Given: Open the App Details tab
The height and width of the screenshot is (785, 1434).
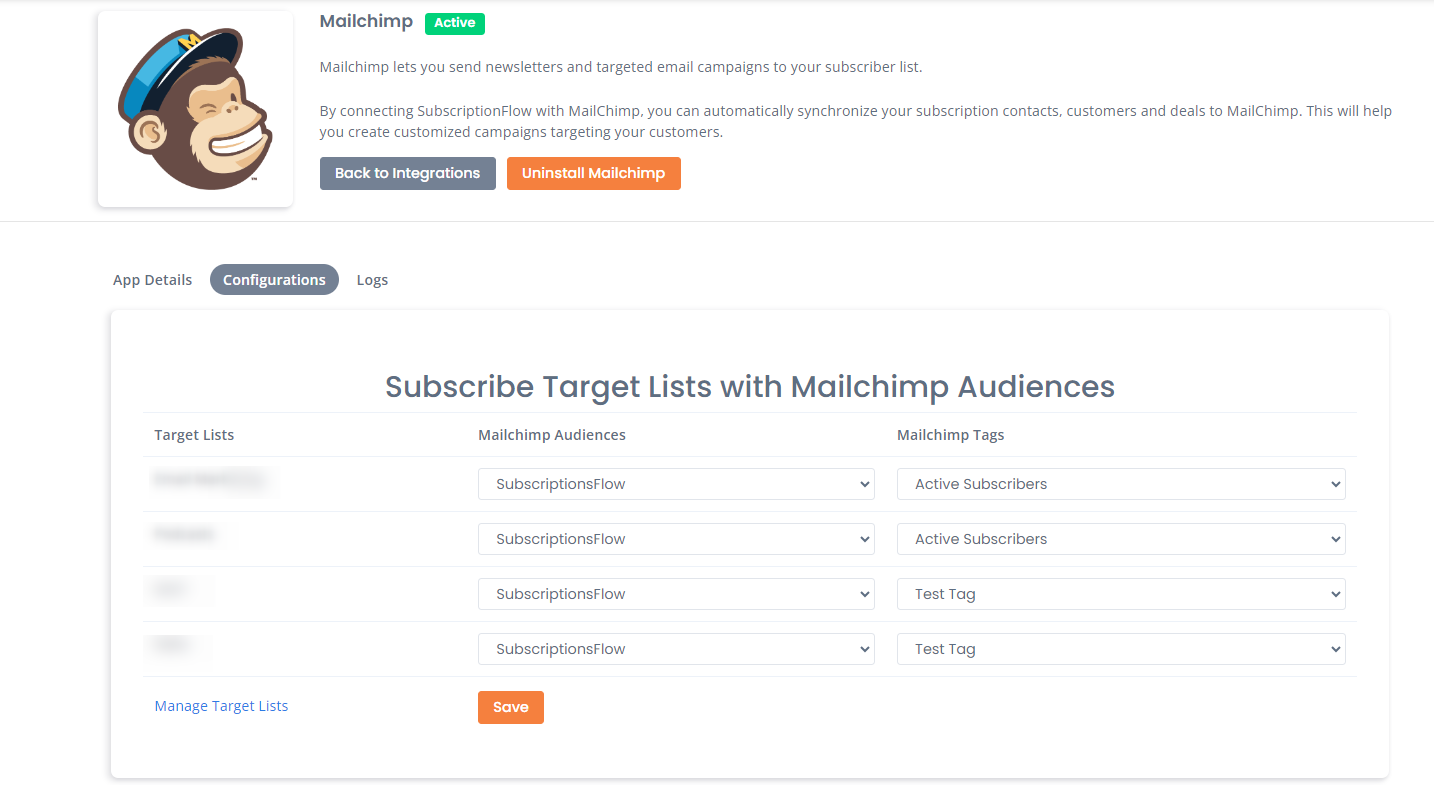Looking at the screenshot, I should point(152,280).
